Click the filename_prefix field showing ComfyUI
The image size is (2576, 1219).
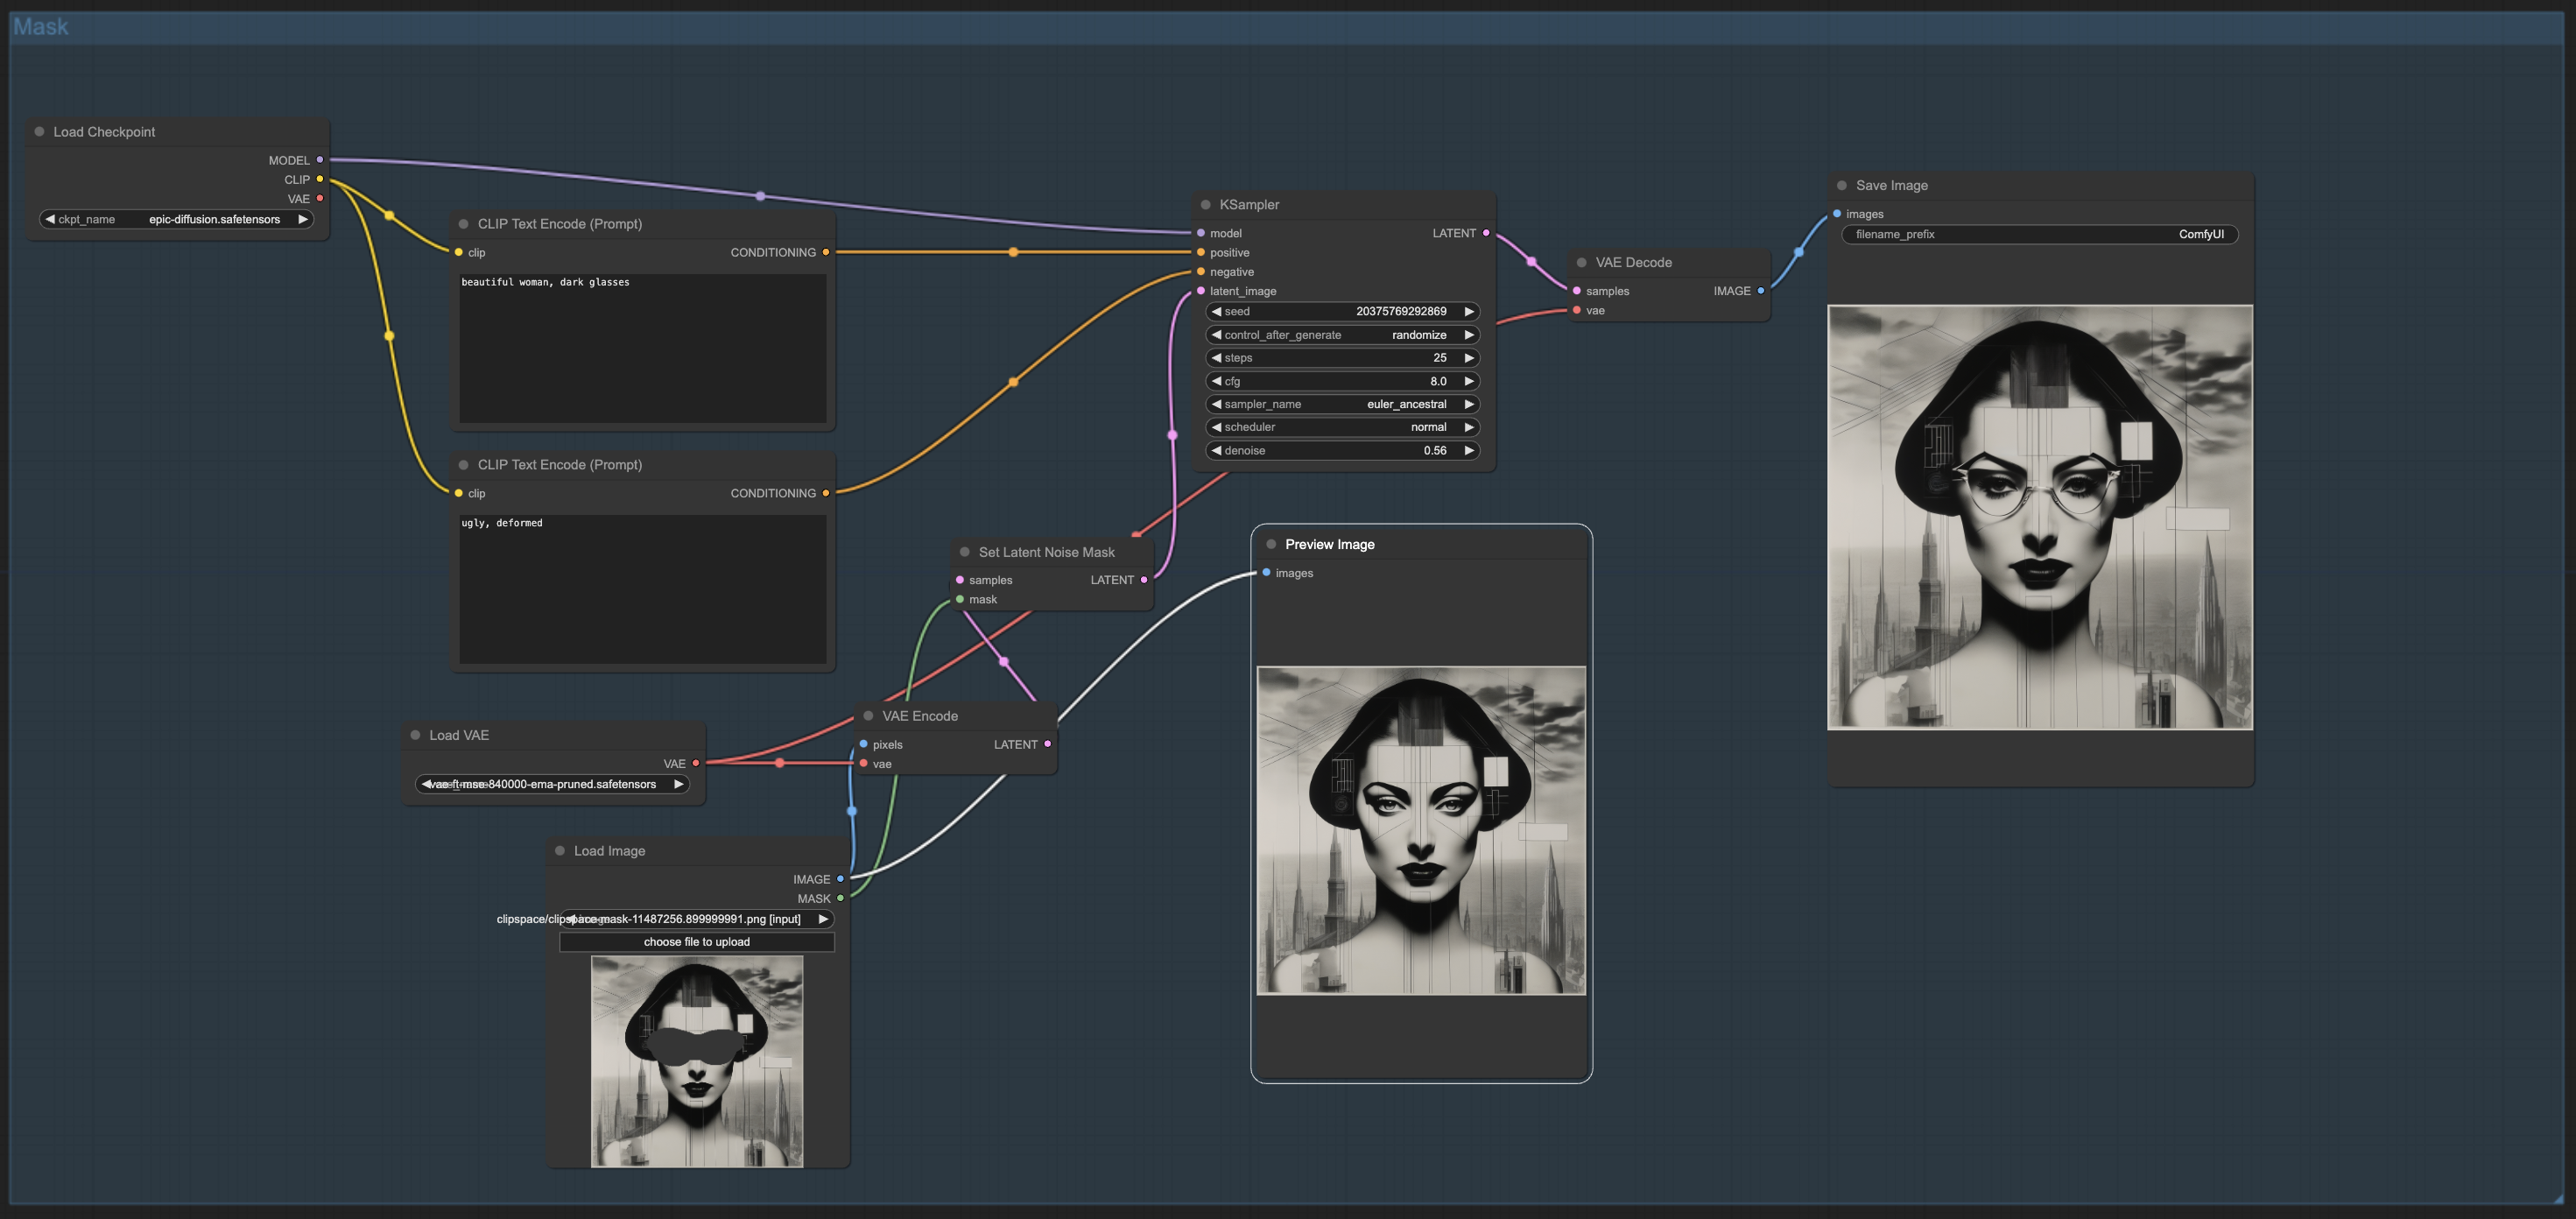click(x=2040, y=234)
